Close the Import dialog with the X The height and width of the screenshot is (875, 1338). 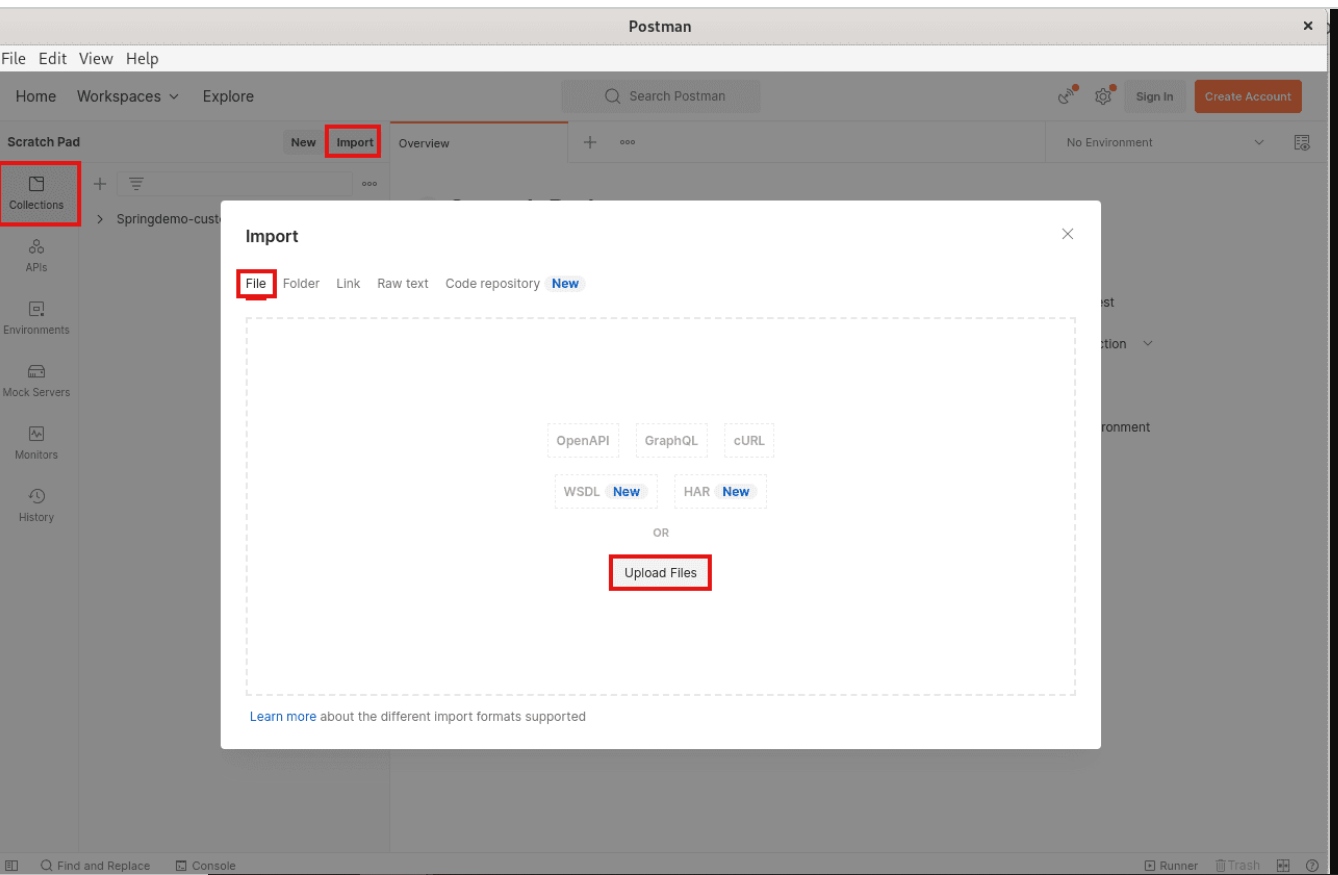point(1067,234)
